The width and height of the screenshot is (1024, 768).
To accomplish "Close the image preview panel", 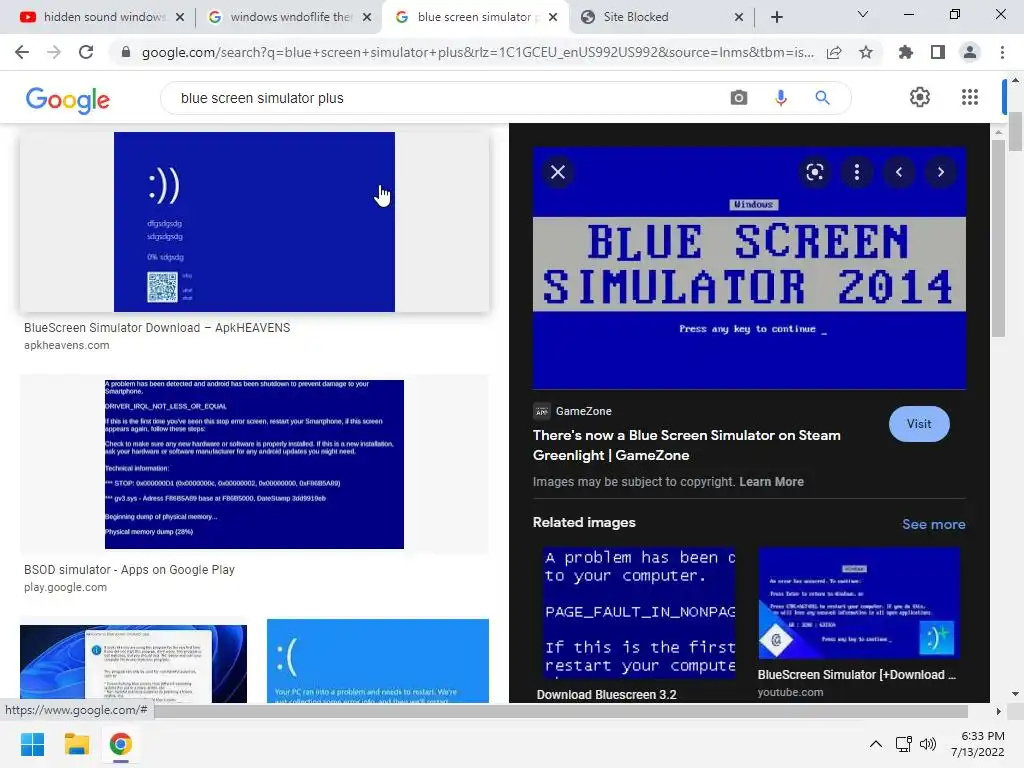I will (x=558, y=172).
